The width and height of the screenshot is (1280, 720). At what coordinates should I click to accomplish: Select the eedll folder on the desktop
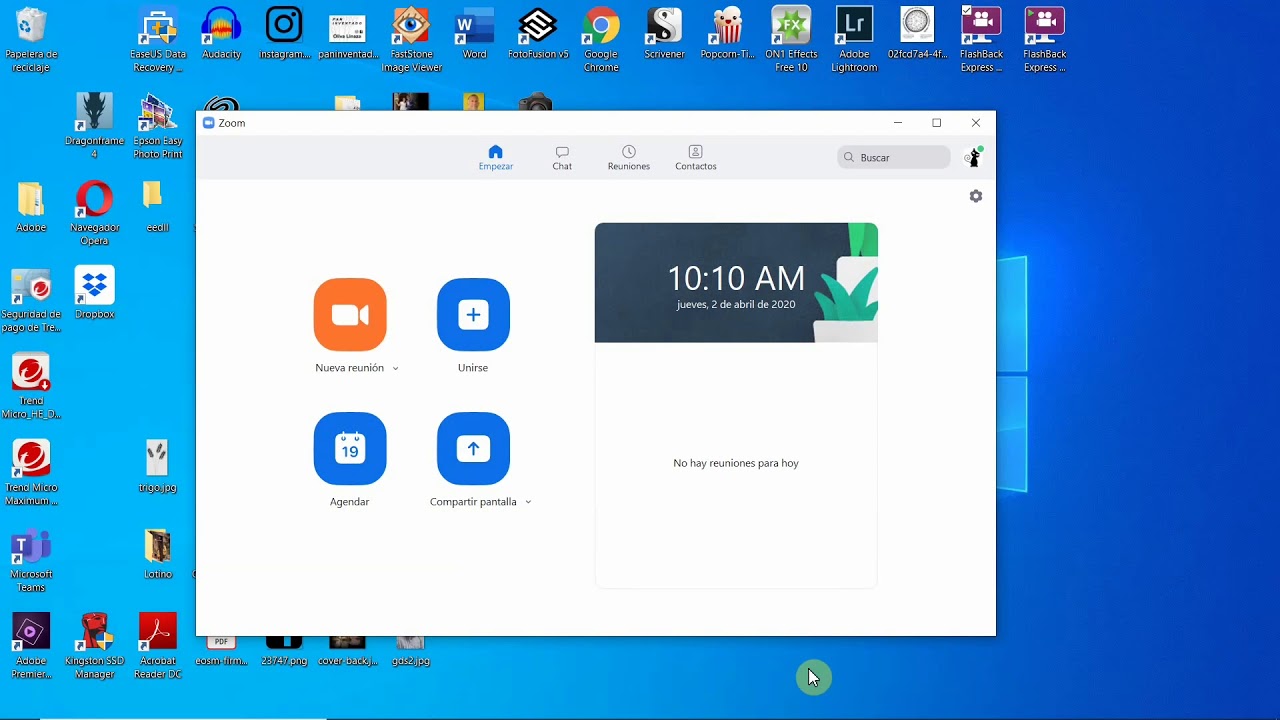tap(157, 207)
